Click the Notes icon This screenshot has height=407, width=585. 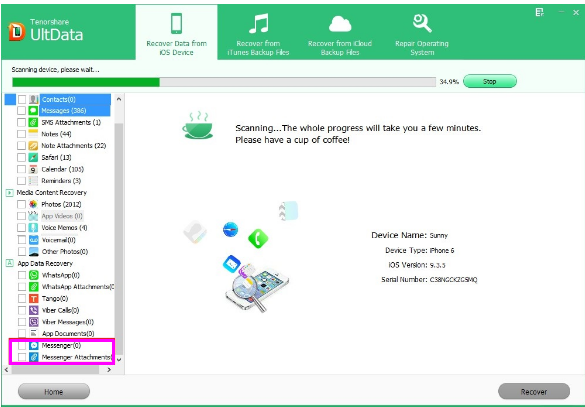click(34, 134)
